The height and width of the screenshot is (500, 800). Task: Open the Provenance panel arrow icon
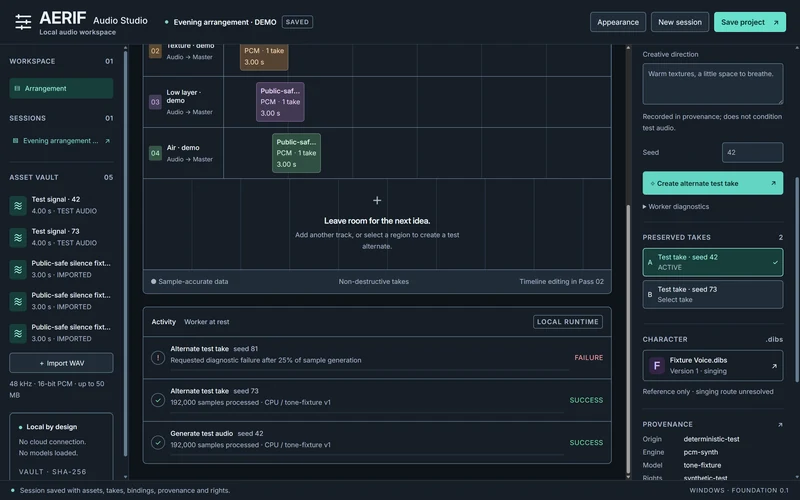pos(780,424)
